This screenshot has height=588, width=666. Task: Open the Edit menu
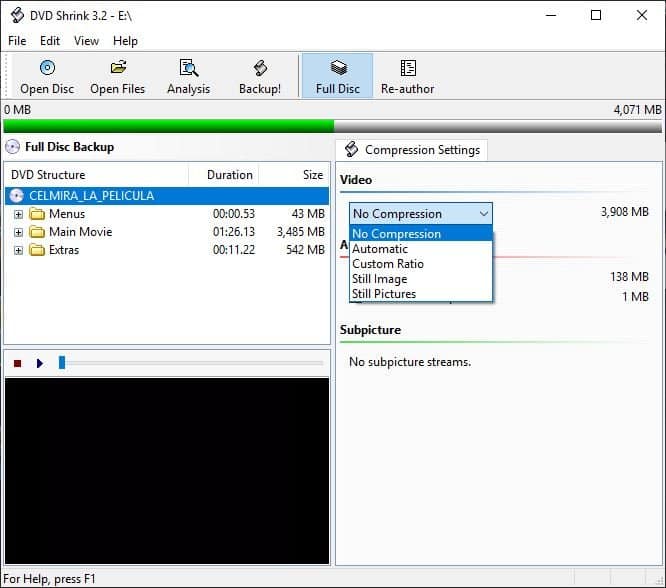[50, 41]
